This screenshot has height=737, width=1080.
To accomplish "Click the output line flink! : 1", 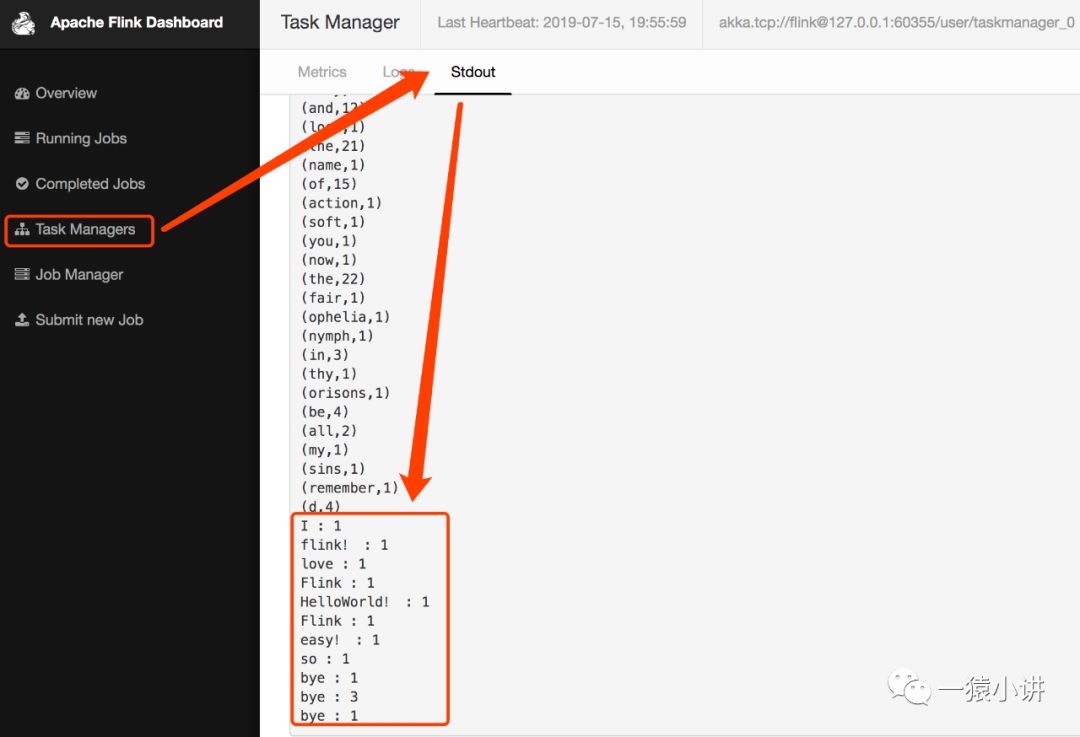I will coord(344,545).
